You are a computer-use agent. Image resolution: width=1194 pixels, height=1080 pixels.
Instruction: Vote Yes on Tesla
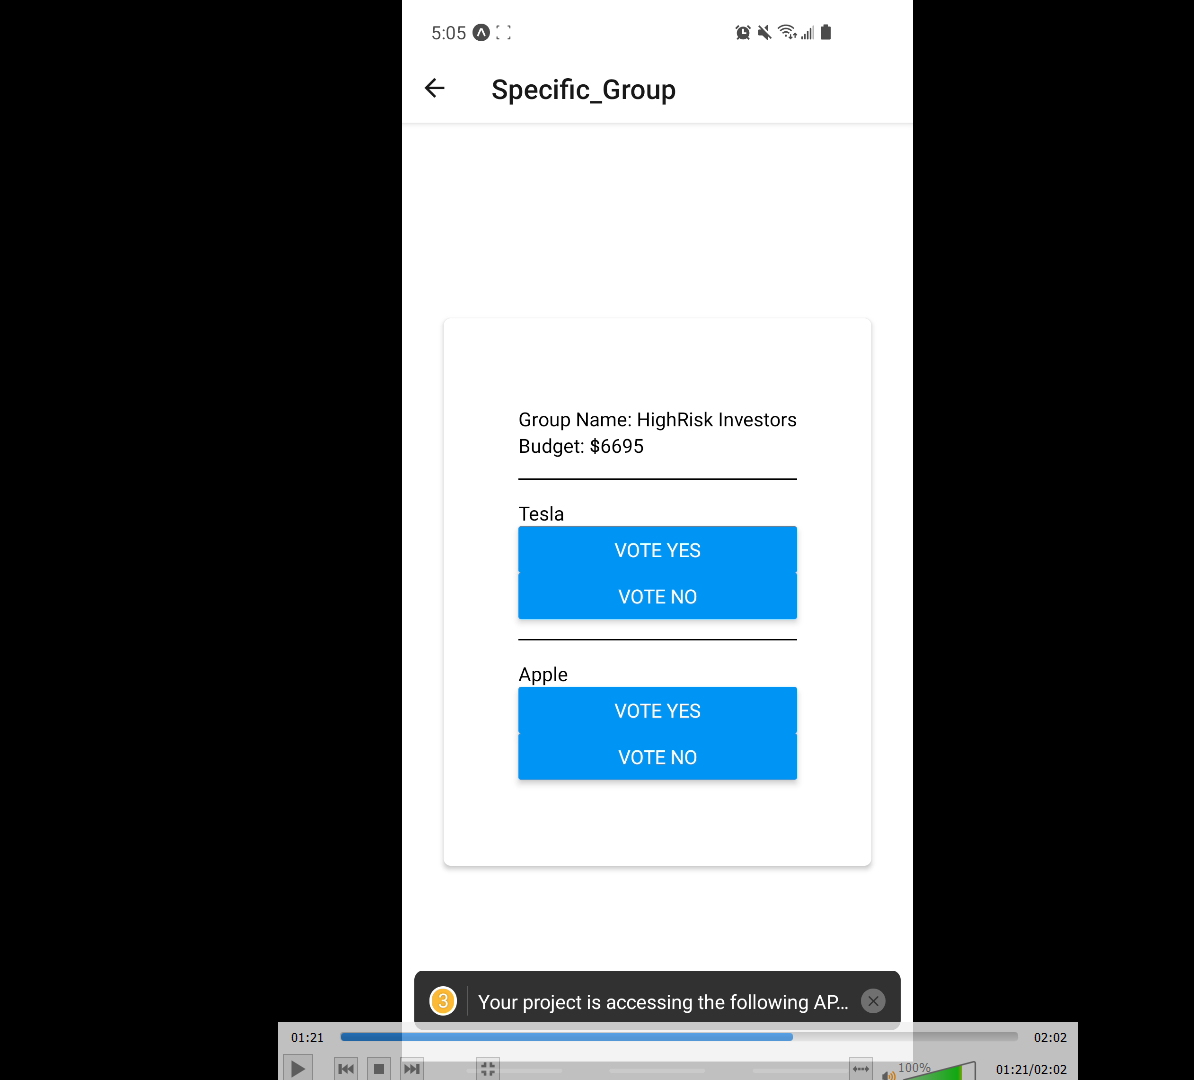coord(657,549)
